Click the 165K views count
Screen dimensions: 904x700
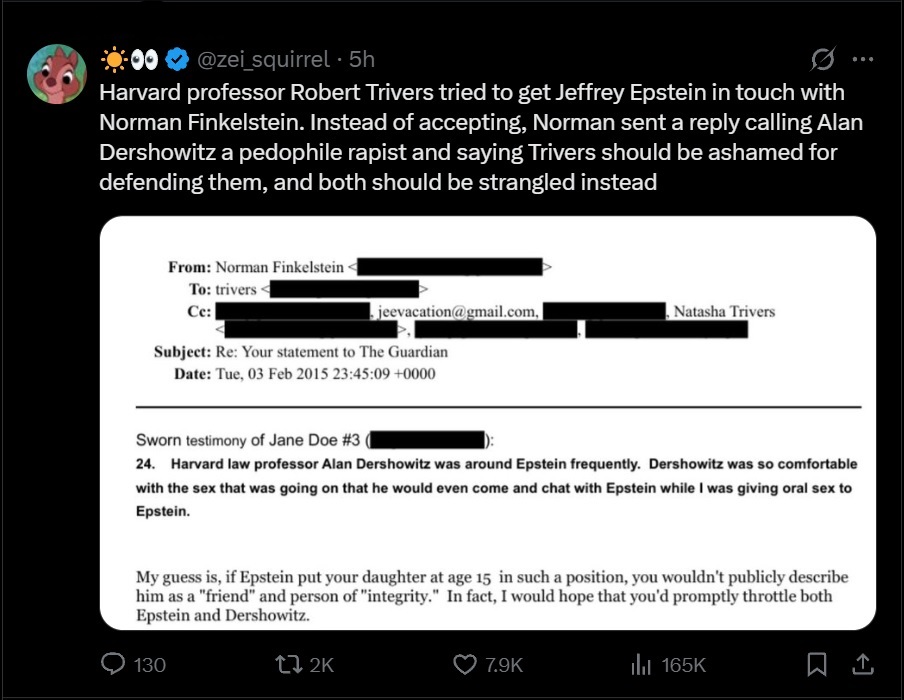pos(685,665)
